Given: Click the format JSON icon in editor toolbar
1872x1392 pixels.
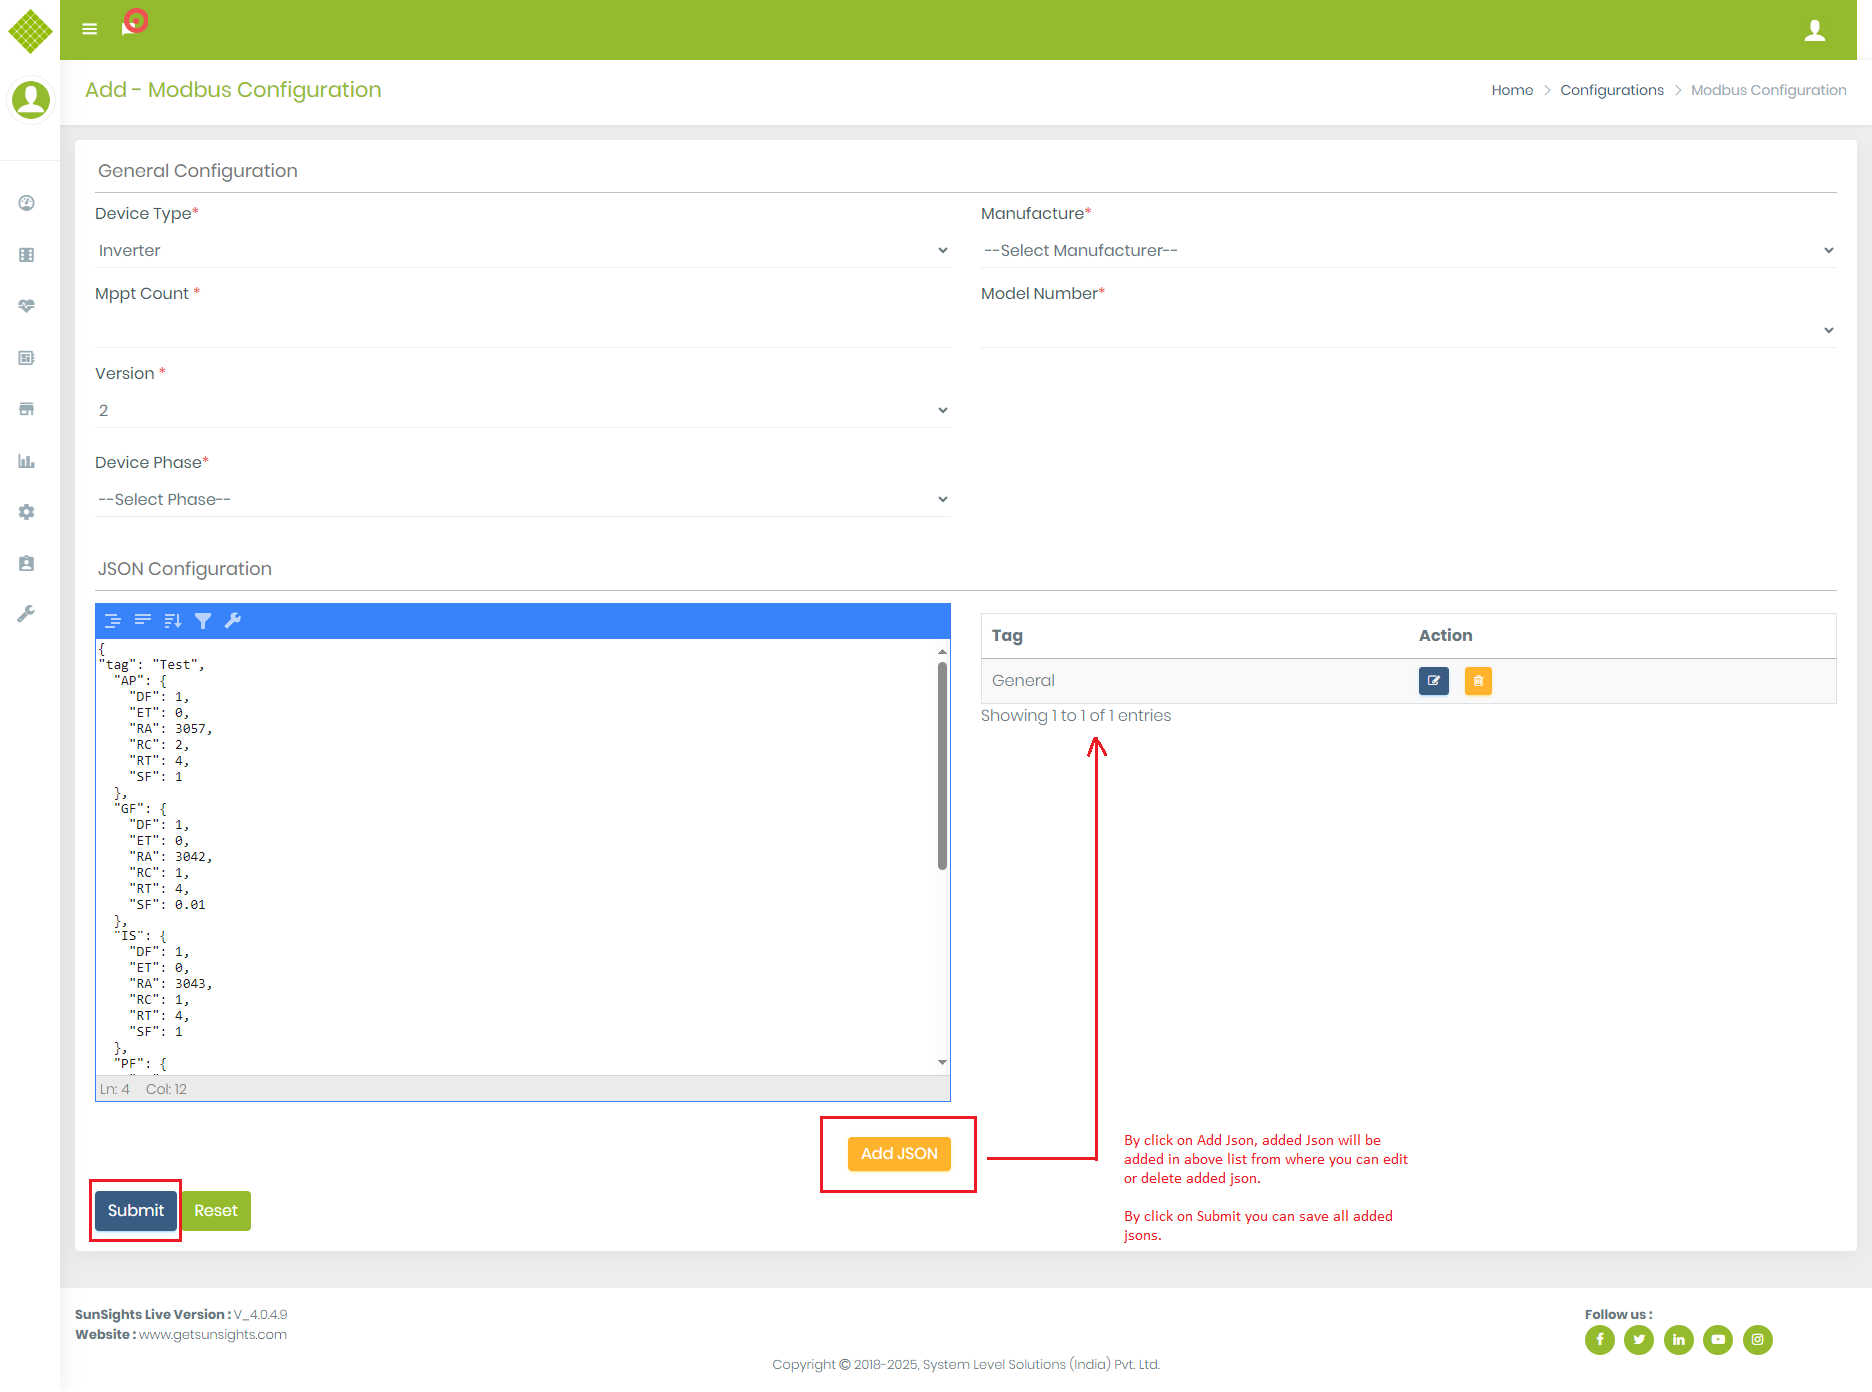Looking at the screenshot, I should (113, 621).
